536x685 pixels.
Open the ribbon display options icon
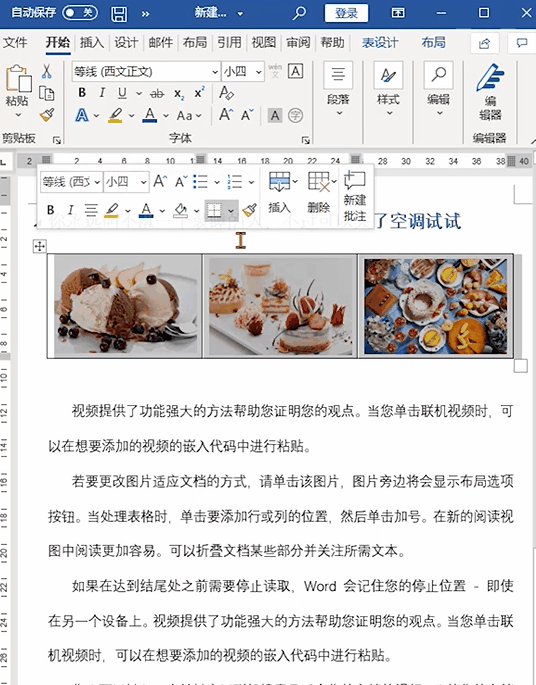click(x=398, y=13)
